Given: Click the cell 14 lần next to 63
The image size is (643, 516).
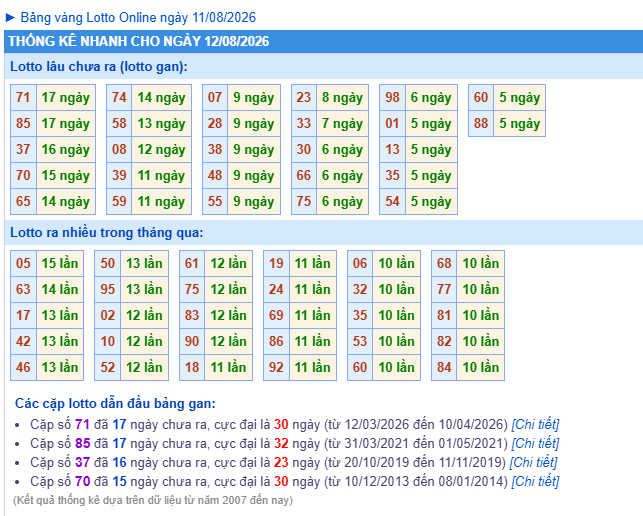Looking at the screenshot, I should (x=60, y=290).
